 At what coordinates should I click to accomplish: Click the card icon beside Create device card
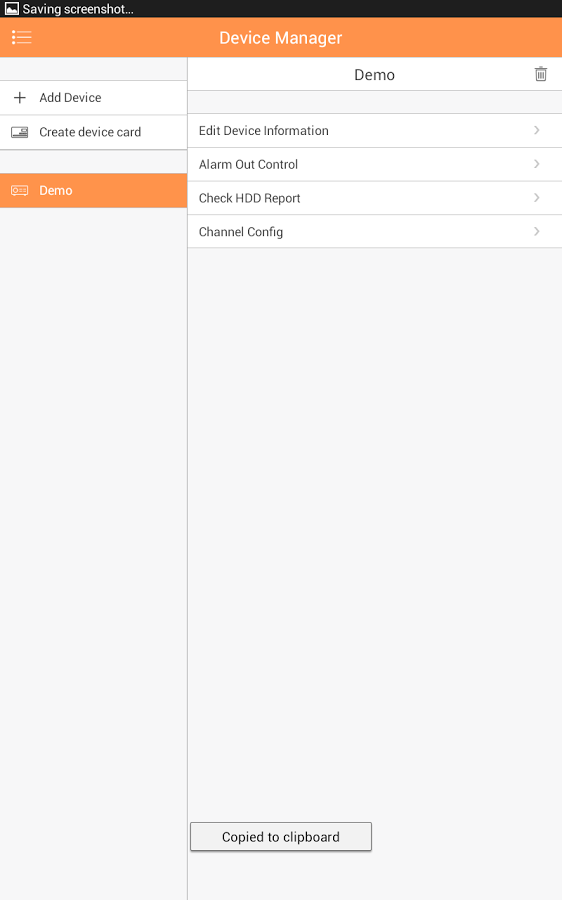click(x=20, y=132)
